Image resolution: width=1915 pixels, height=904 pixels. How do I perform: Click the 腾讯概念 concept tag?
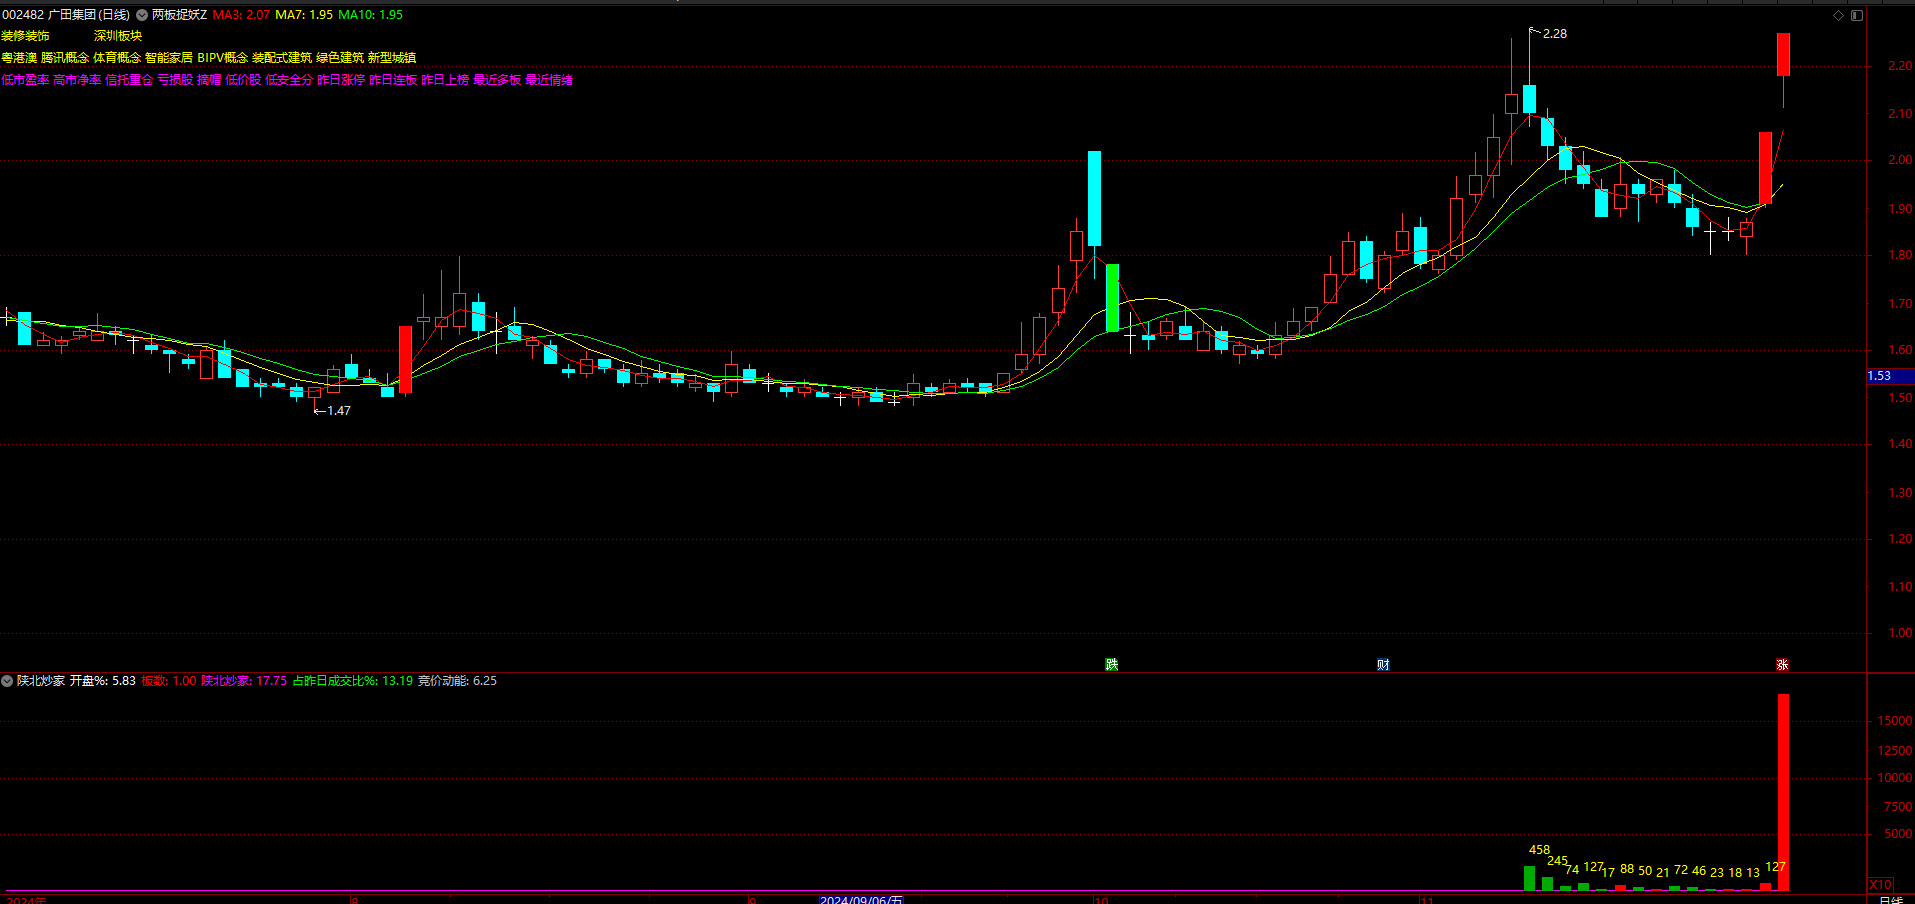coord(65,58)
